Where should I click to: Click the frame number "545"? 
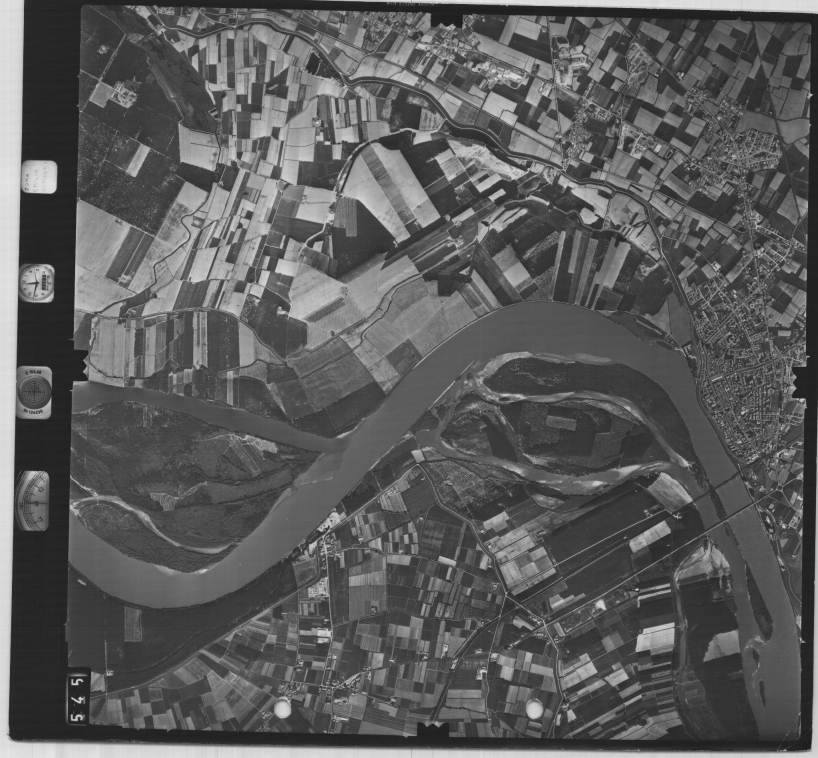tap(78, 699)
